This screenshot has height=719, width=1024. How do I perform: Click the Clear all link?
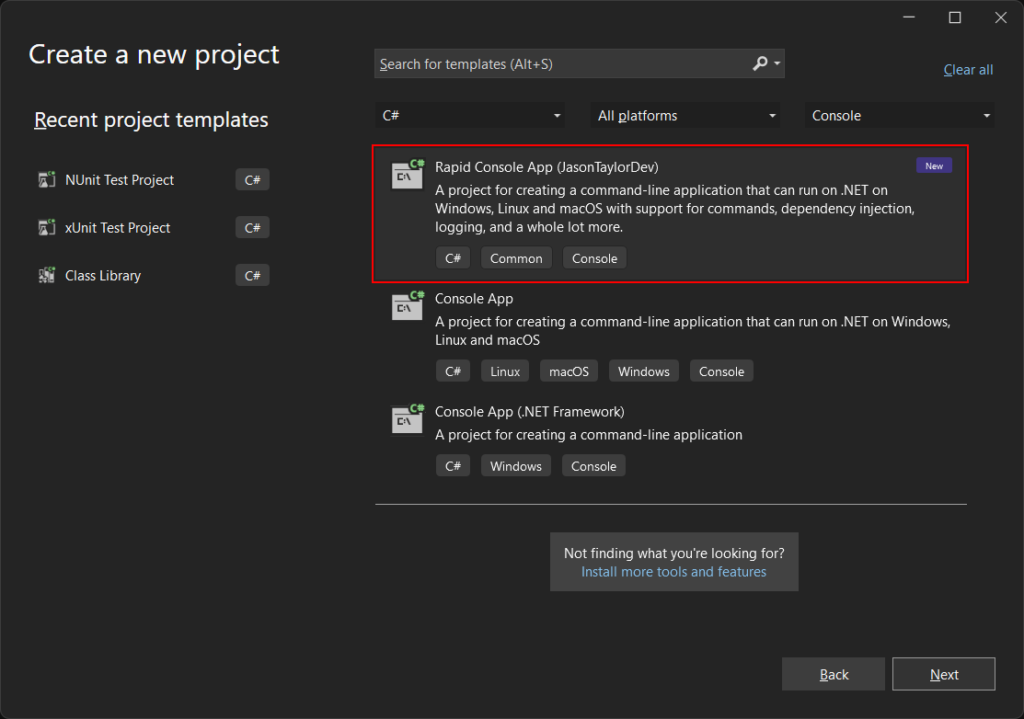968,70
